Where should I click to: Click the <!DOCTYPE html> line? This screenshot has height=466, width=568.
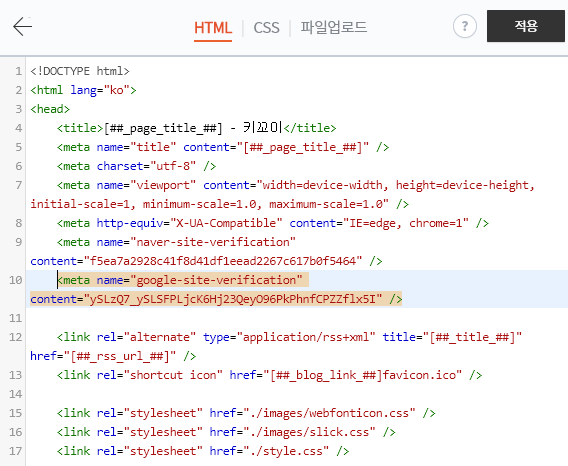click(x=80, y=71)
